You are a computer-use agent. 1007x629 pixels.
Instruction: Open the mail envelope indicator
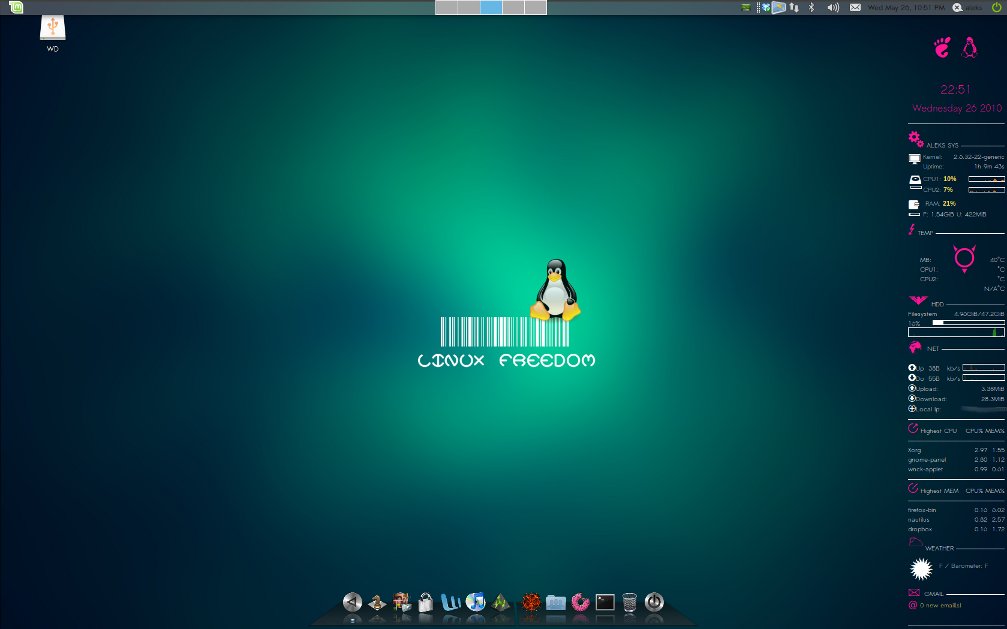[855, 8]
